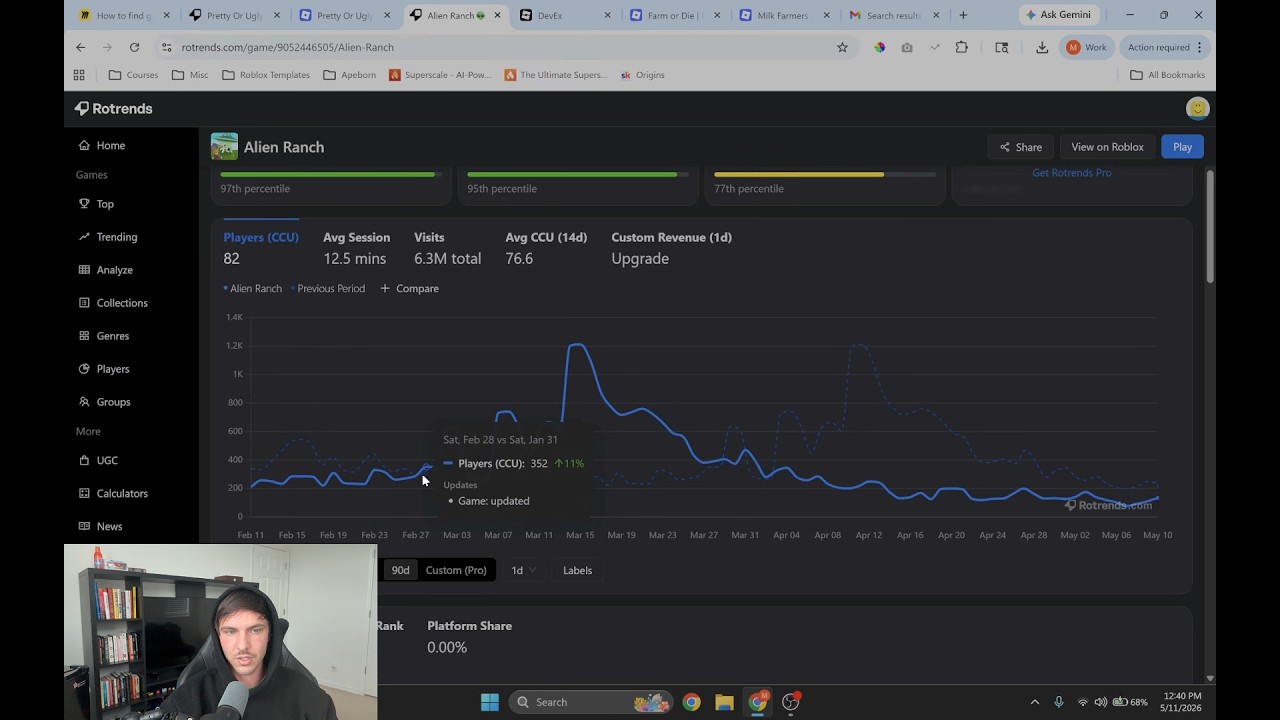Reload the page
Viewport: 1280px width, 720px height.
coord(134,47)
